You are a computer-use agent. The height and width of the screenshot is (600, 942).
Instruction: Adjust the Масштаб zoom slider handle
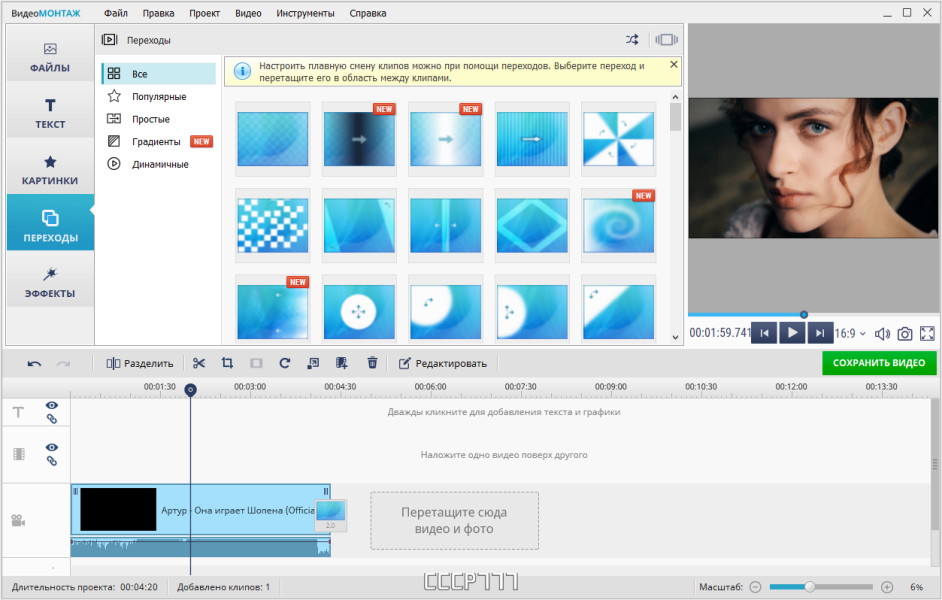(x=810, y=587)
